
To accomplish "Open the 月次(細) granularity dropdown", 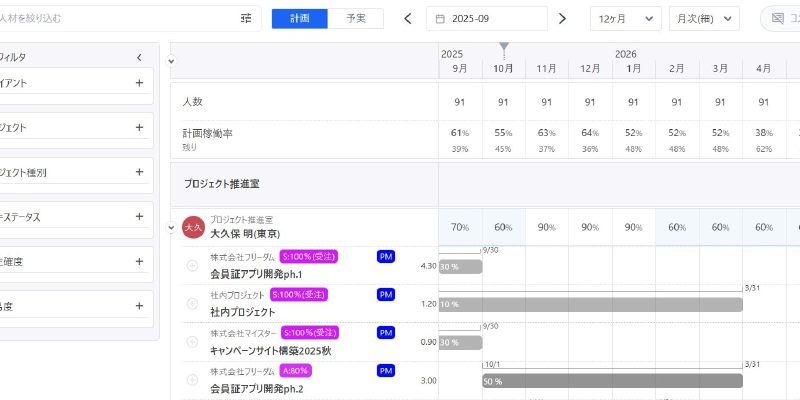I will [703, 19].
